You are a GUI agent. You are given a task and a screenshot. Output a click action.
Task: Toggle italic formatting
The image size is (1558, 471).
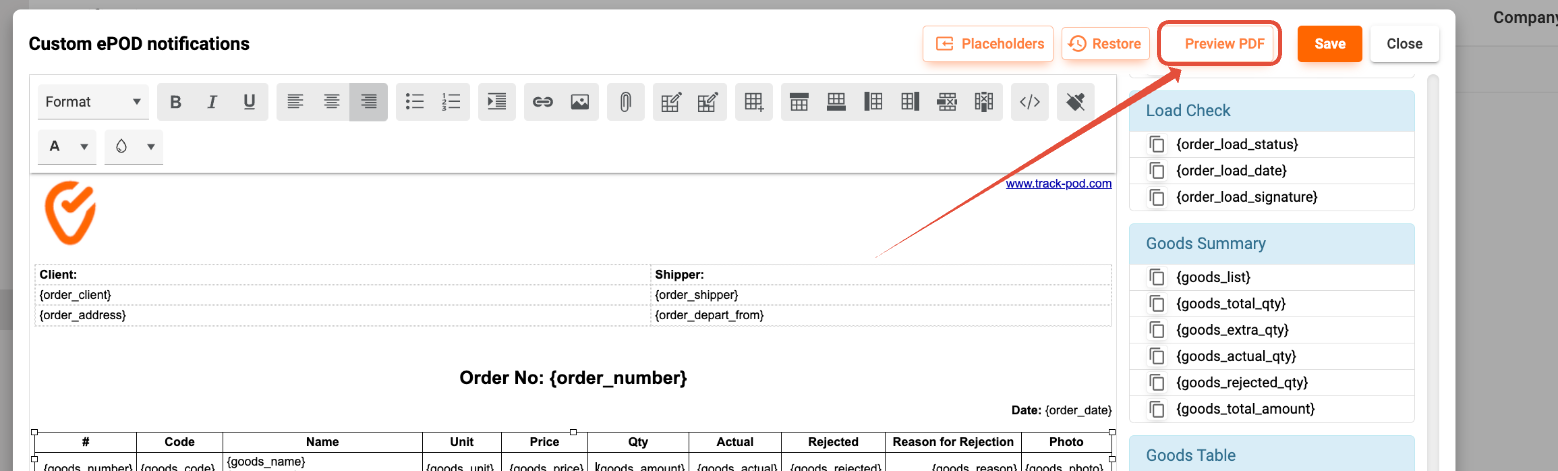coord(212,102)
